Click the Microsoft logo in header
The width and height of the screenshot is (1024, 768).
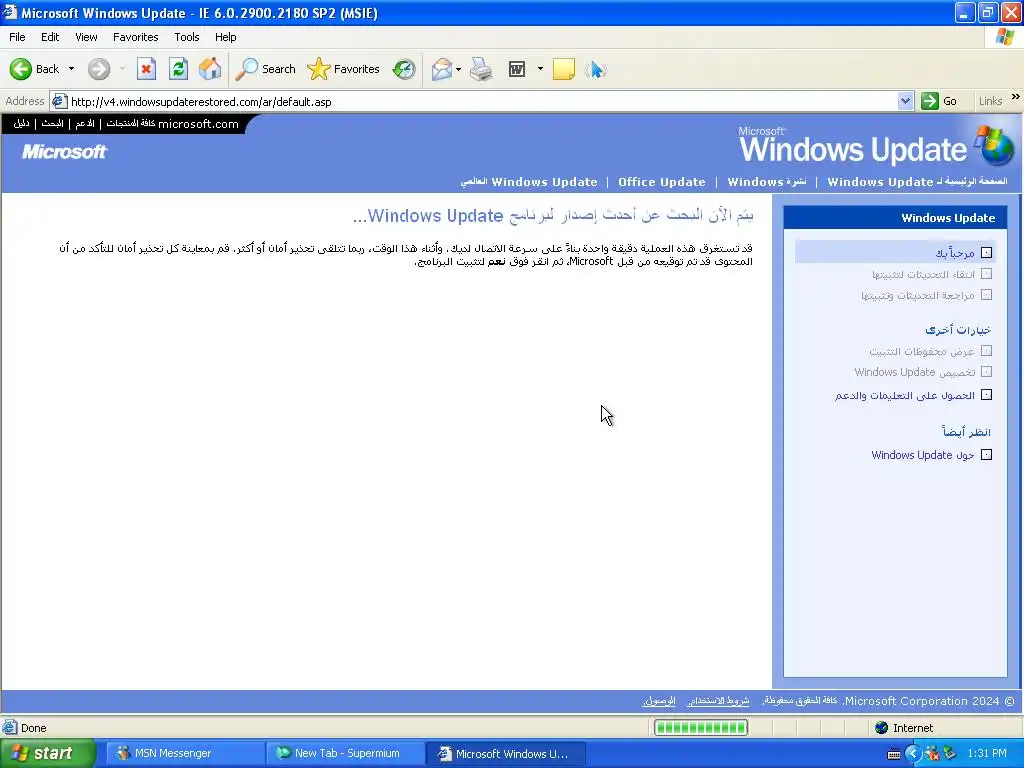pyautogui.click(x=64, y=152)
